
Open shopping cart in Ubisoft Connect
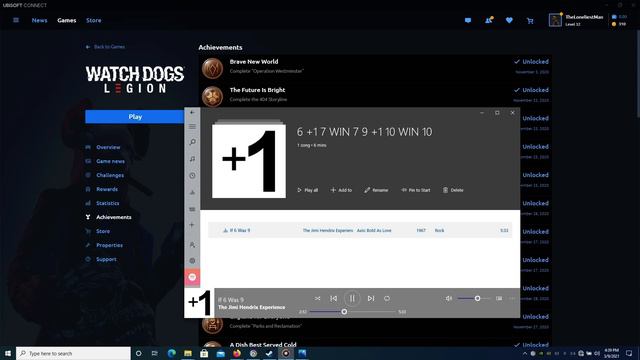point(530,20)
